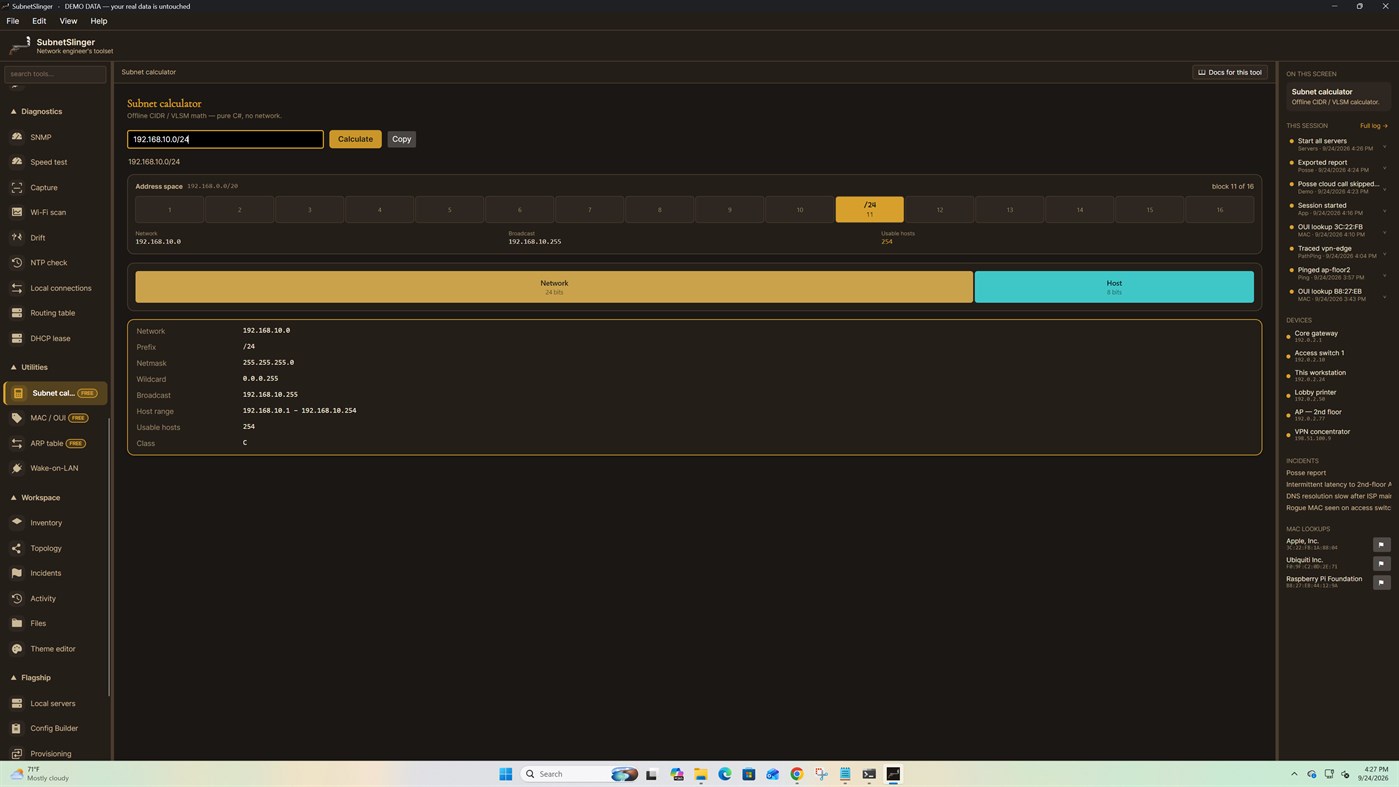Open Windows Start menu
Image resolution: width=1399 pixels, height=787 pixels.
(505, 774)
